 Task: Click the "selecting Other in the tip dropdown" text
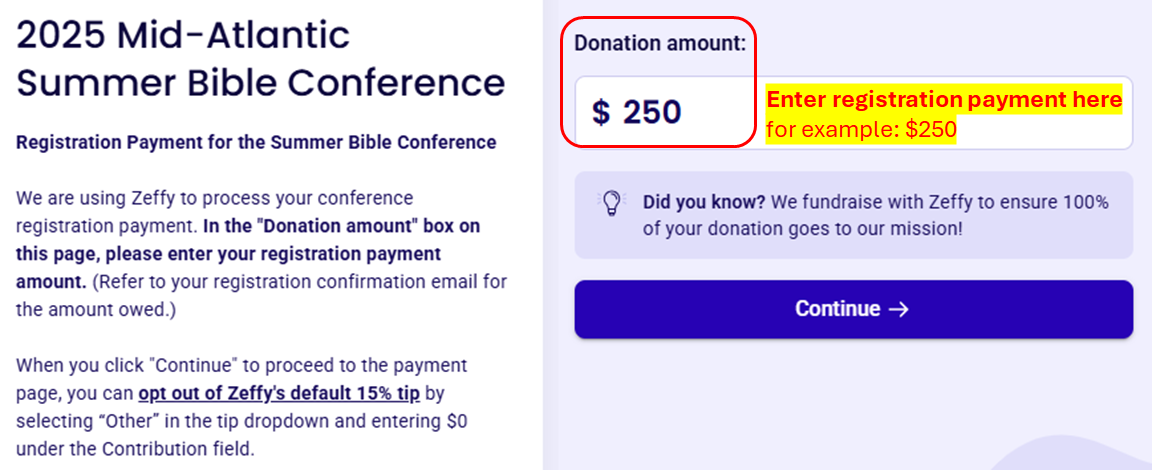click(x=150, y=421)
